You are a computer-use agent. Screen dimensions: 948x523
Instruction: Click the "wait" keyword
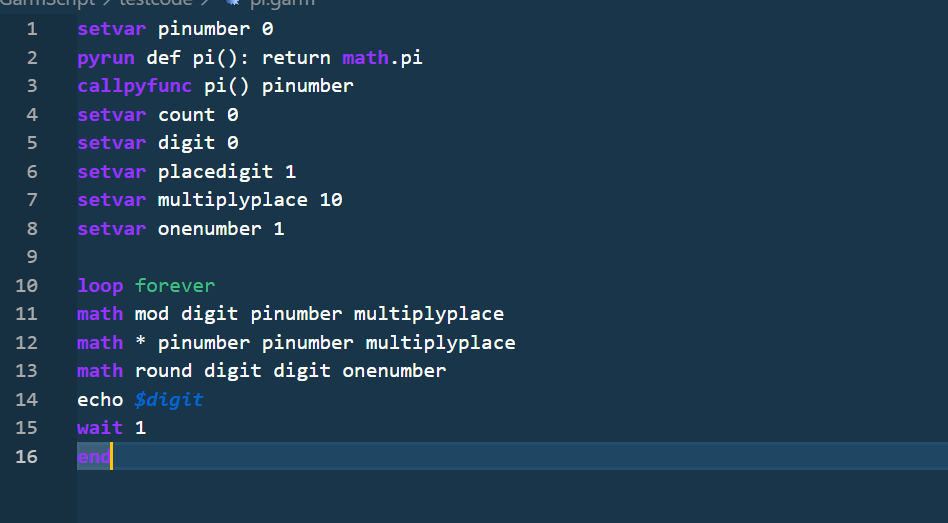(100, 428)
